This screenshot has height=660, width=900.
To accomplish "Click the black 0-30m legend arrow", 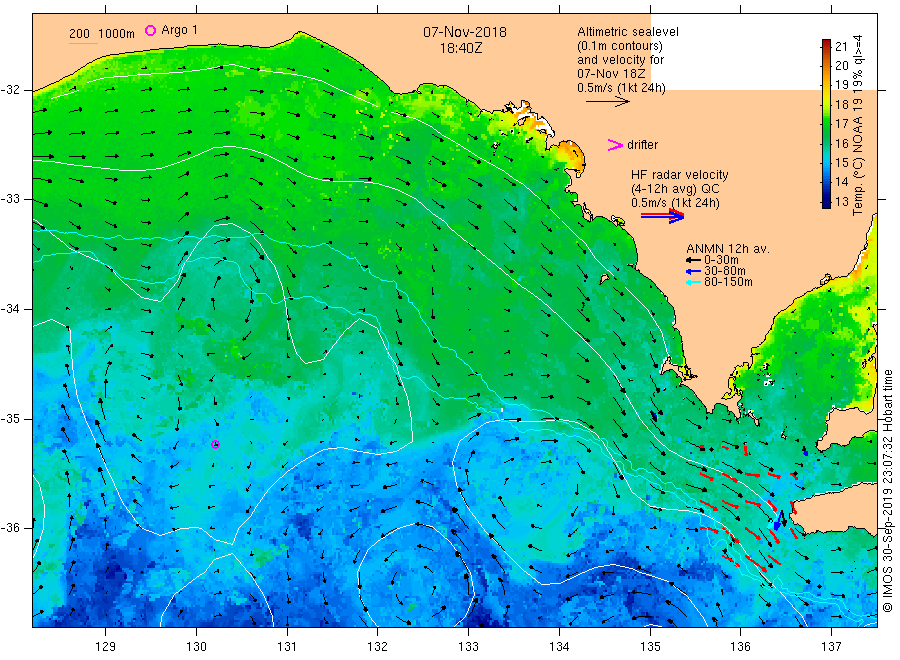I will (x=693, y=261).
